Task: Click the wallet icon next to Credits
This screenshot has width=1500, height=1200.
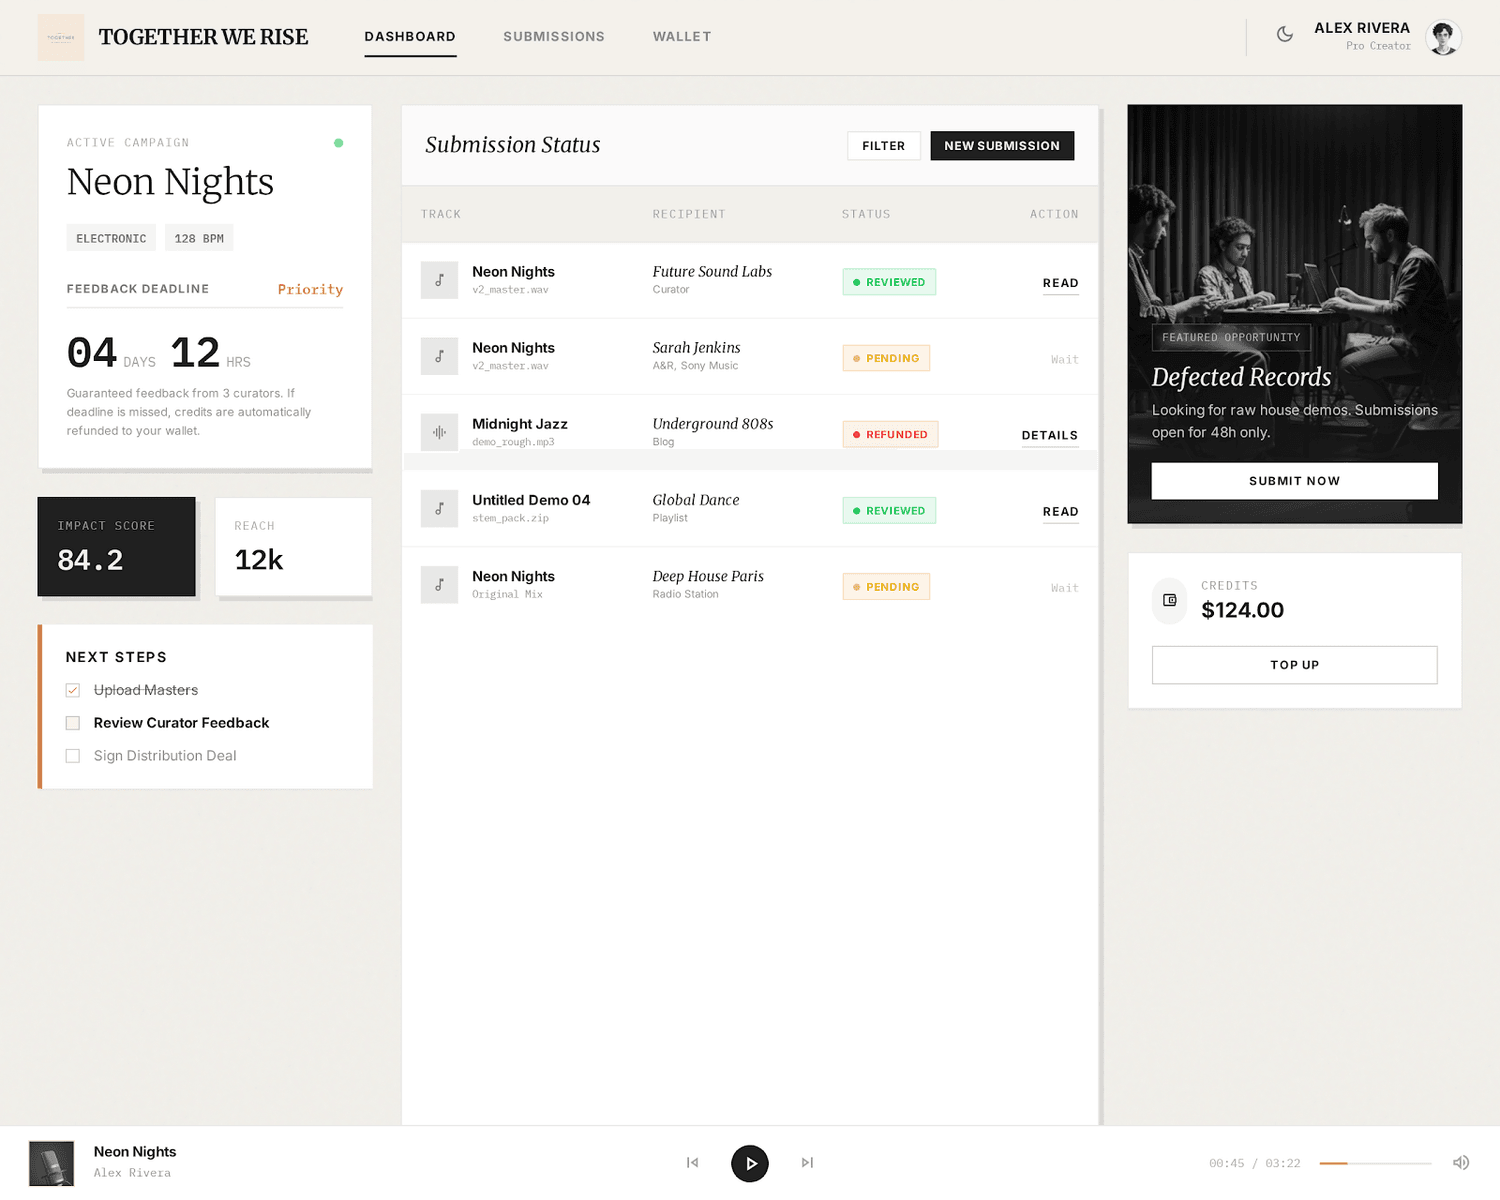Action: pyautogui.click(x=1170, y=601)
